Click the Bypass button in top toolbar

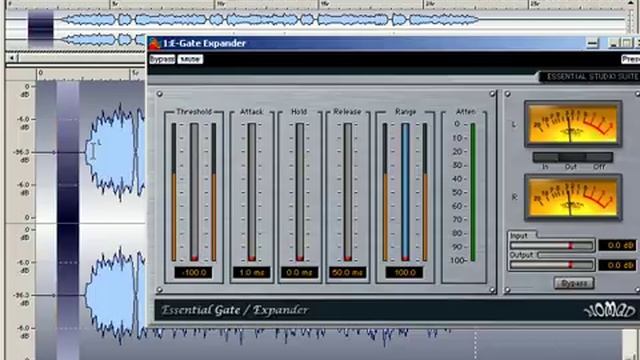click(162, 59)
